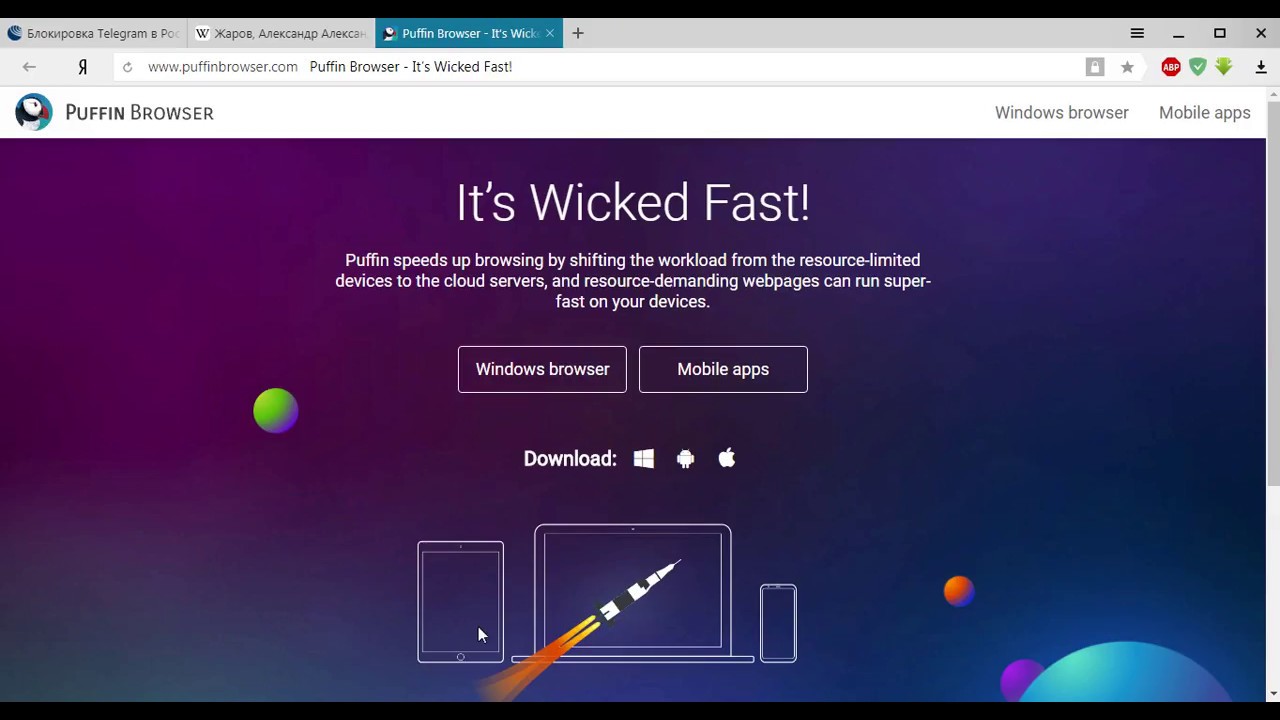The height and width of the screenshot is (720, 1280).
Task: Click the site protection lock icon
Action: 1095,67
